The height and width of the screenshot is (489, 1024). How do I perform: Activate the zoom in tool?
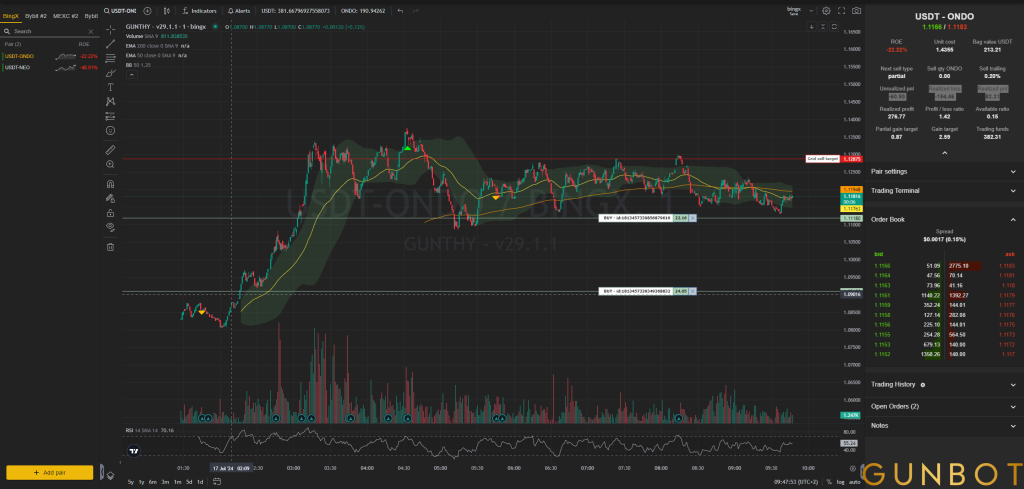click(110, 164)
